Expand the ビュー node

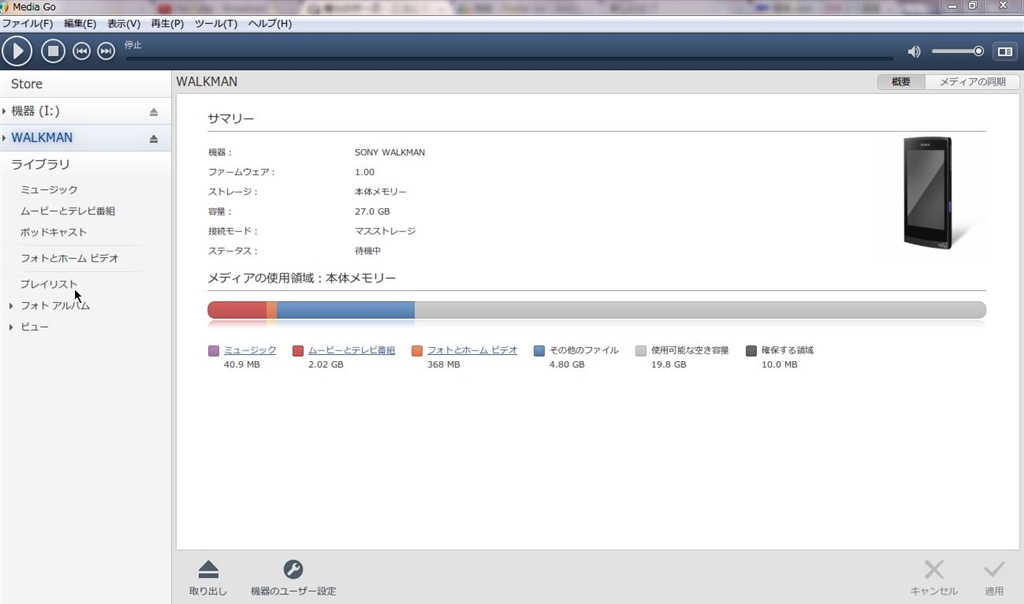click(11, 327)
